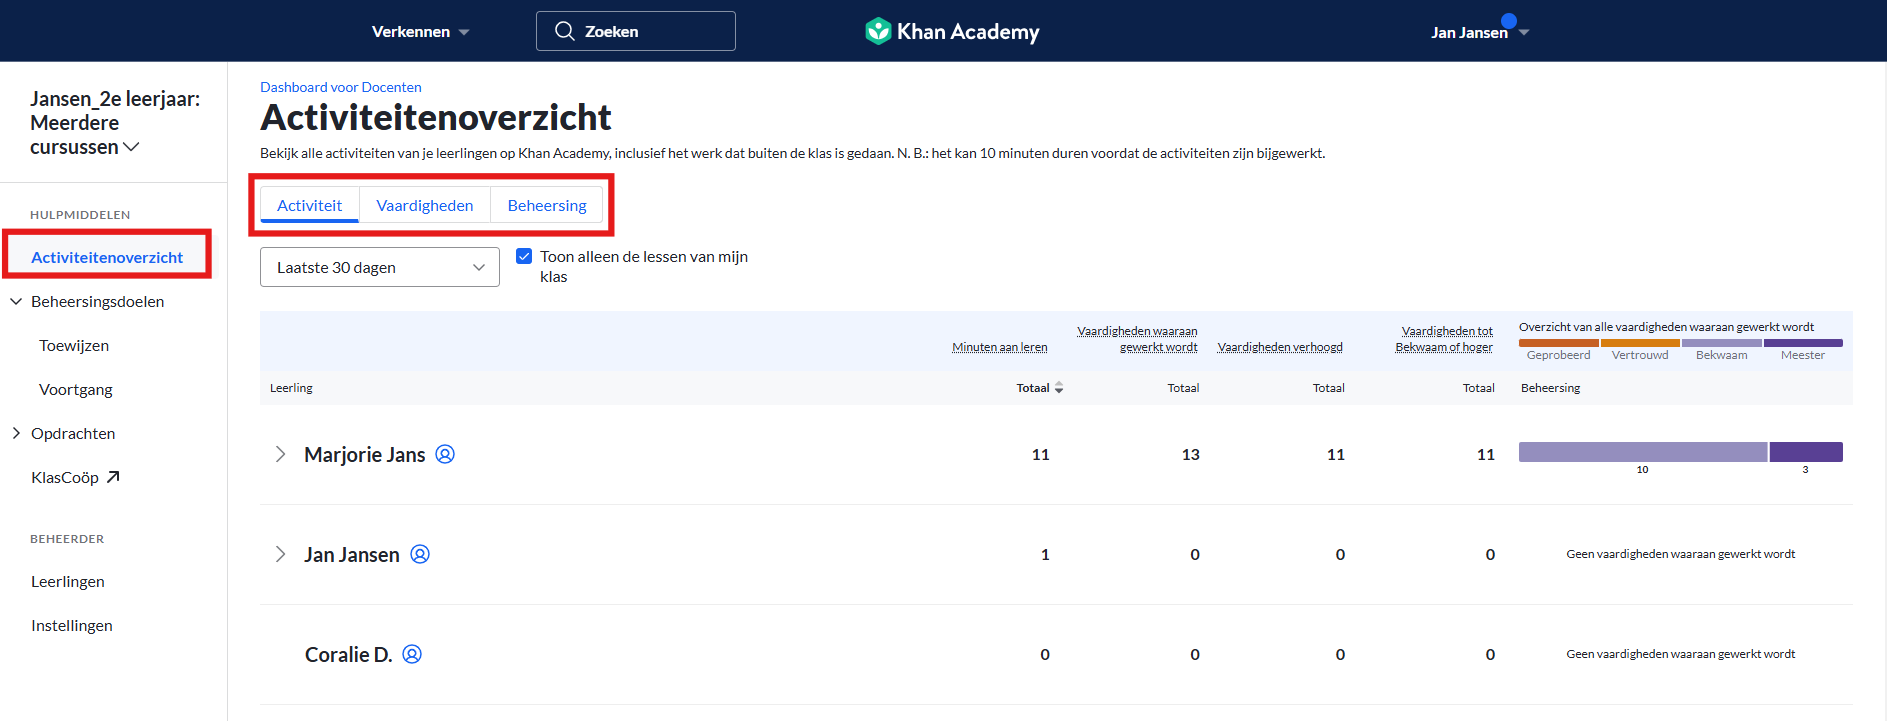Click the Bekwaam legend color
Viewport: 1887px width, 721px height.
point(1722,343)
